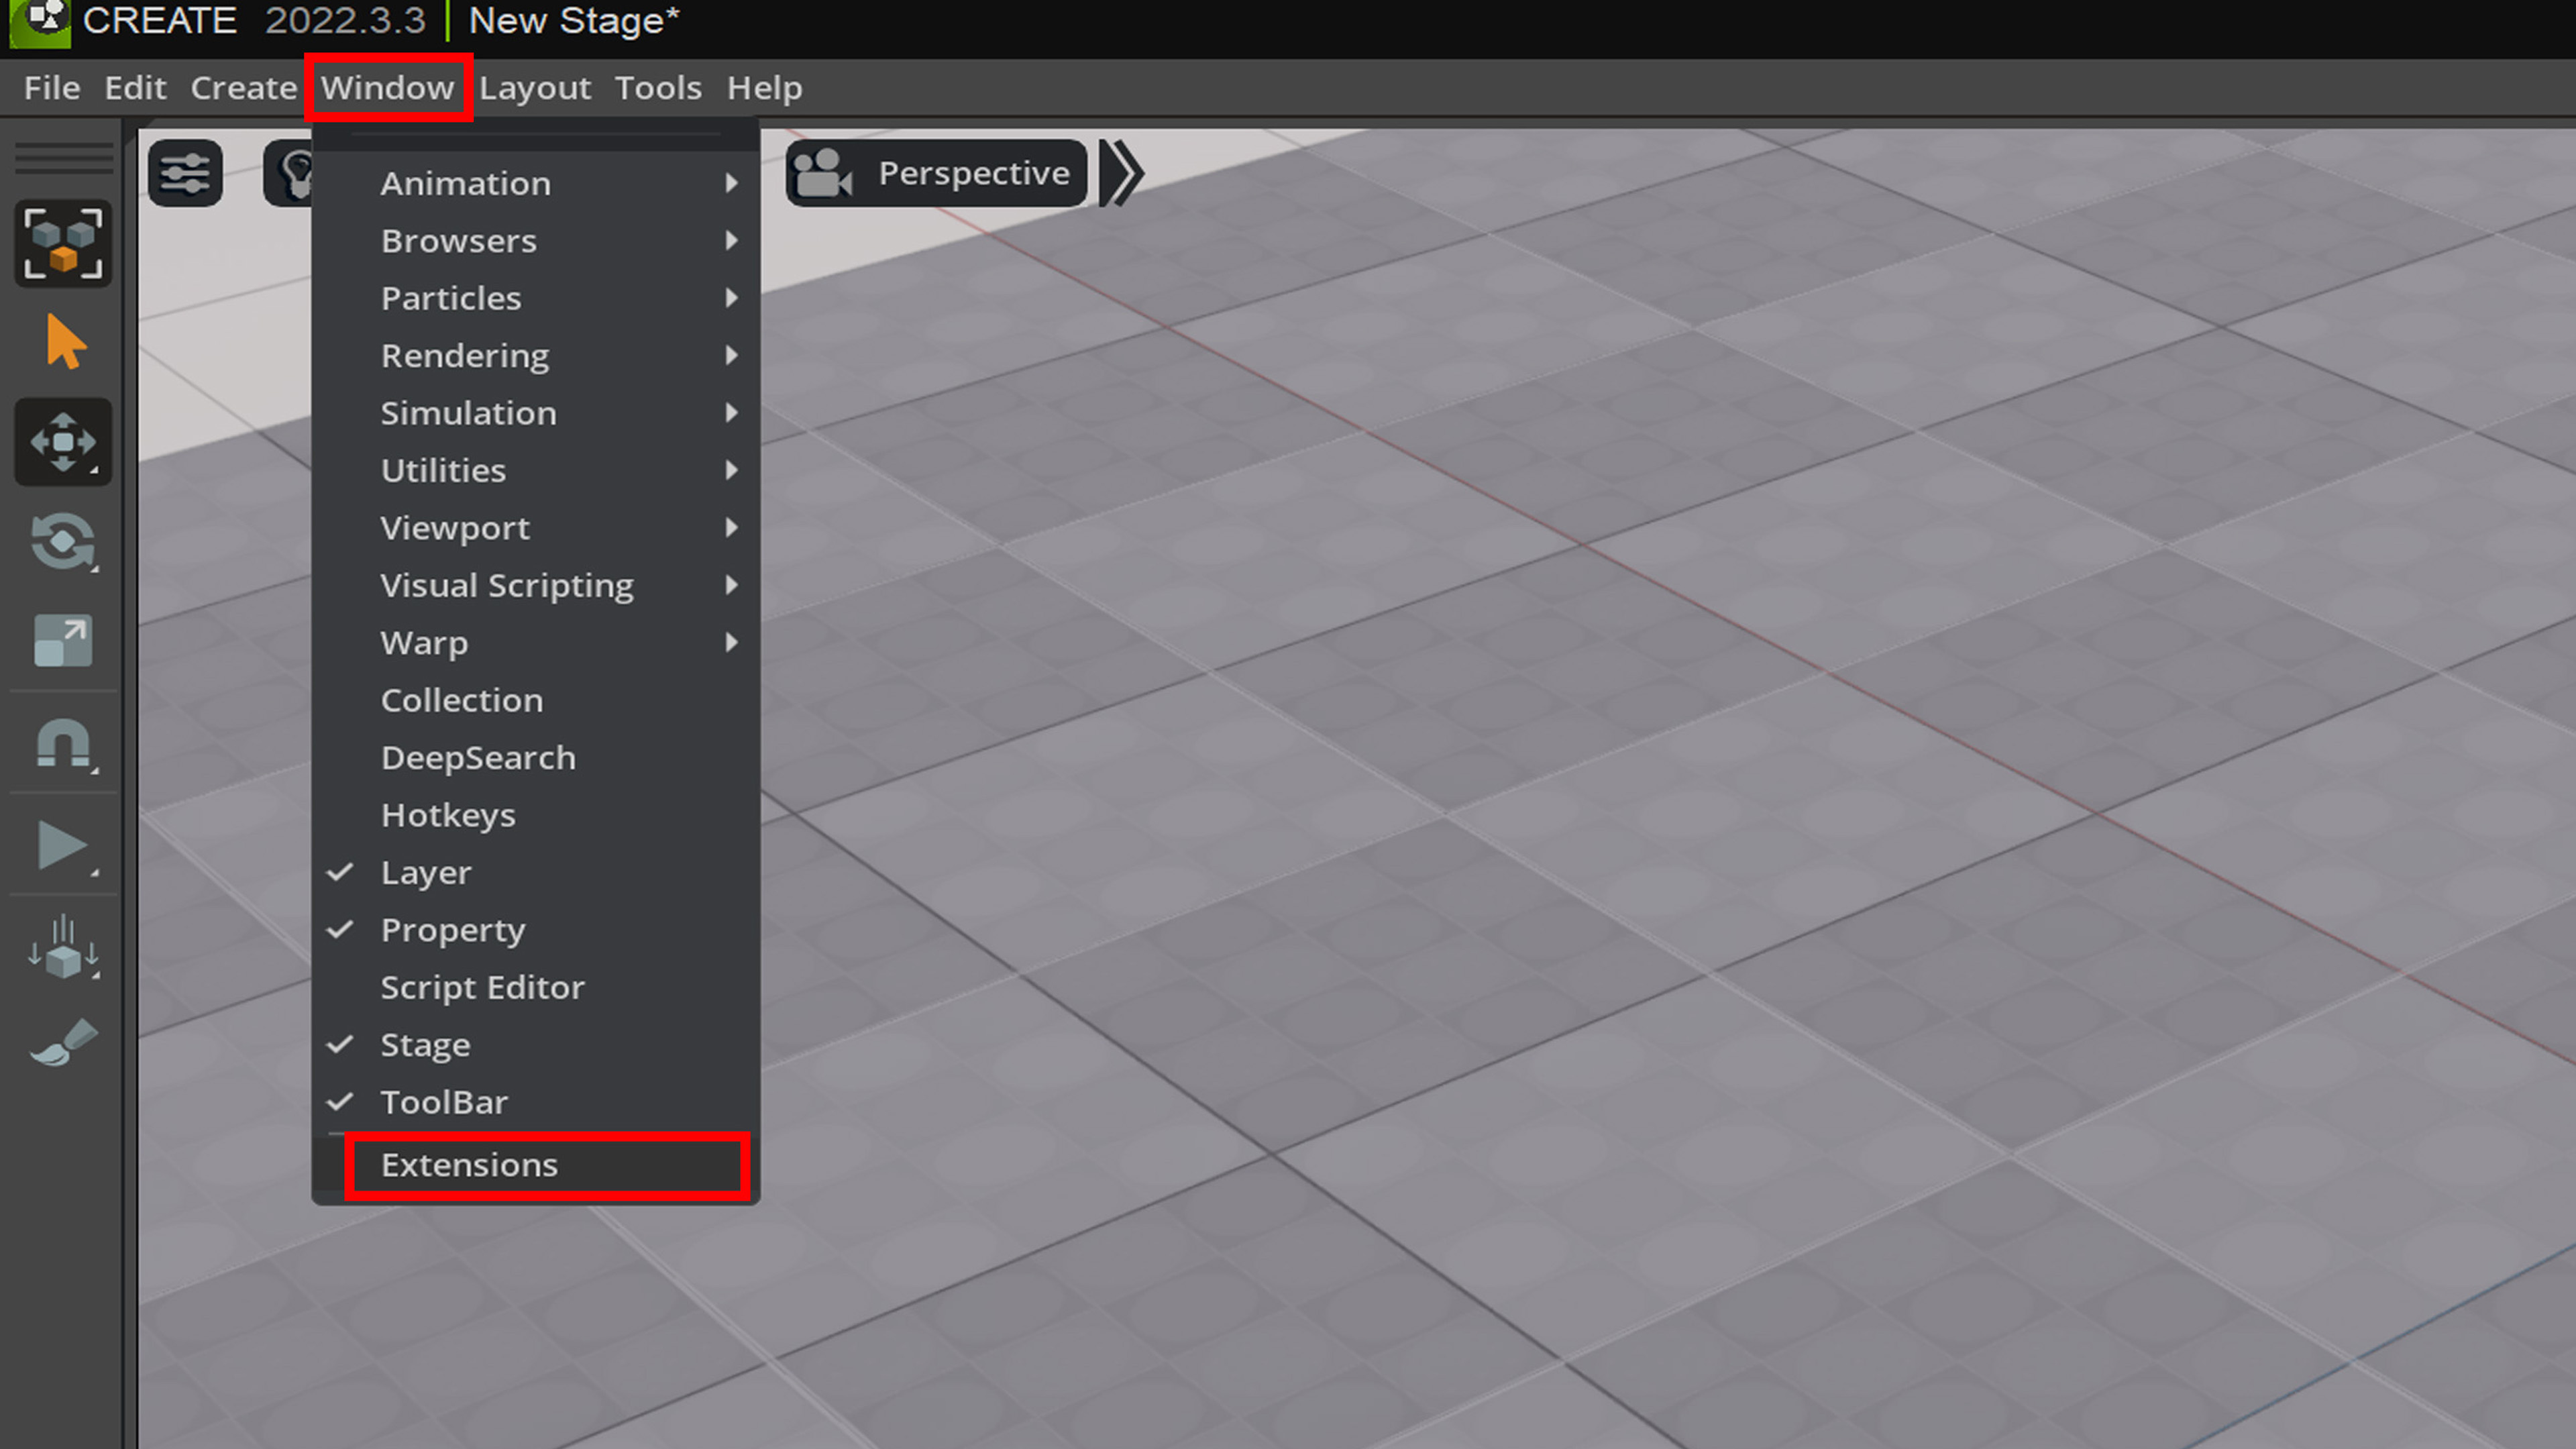Activate the Move tool
Viewport: 2576px width, 1449px height.
click(63, 442)
